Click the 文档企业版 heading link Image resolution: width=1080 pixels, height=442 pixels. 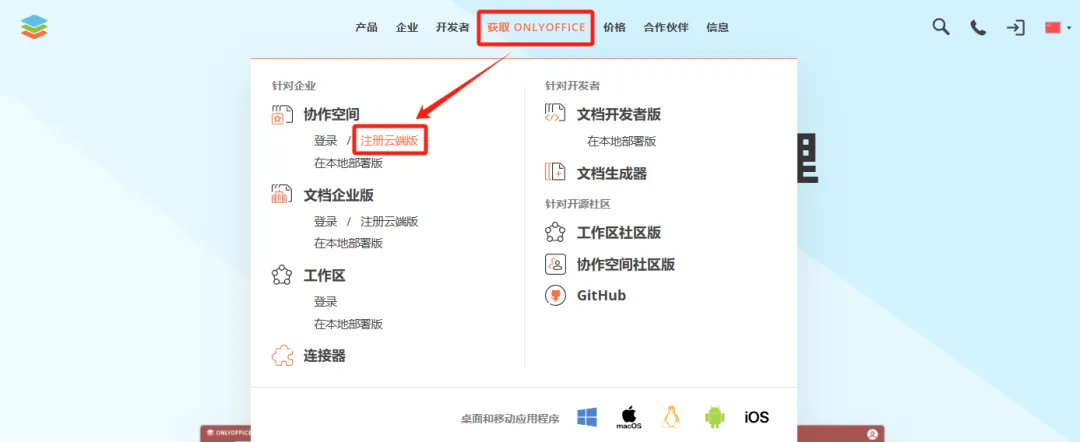(338, 195)
